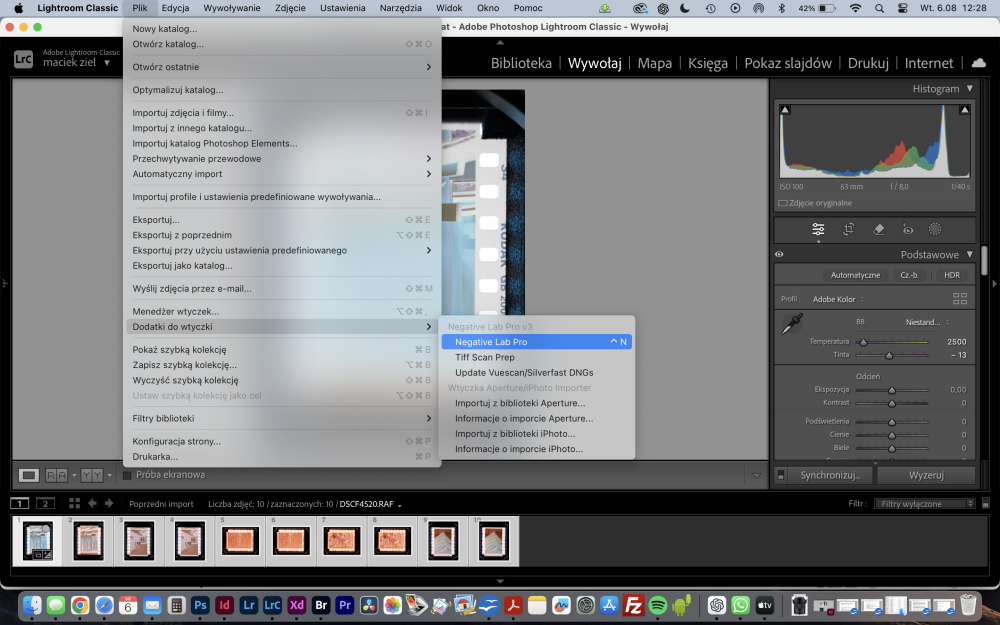Image resolution: width=1000 pixels, height=625 pixels.
Task: Click the Synchronizuj button
Action: [830, 475]
